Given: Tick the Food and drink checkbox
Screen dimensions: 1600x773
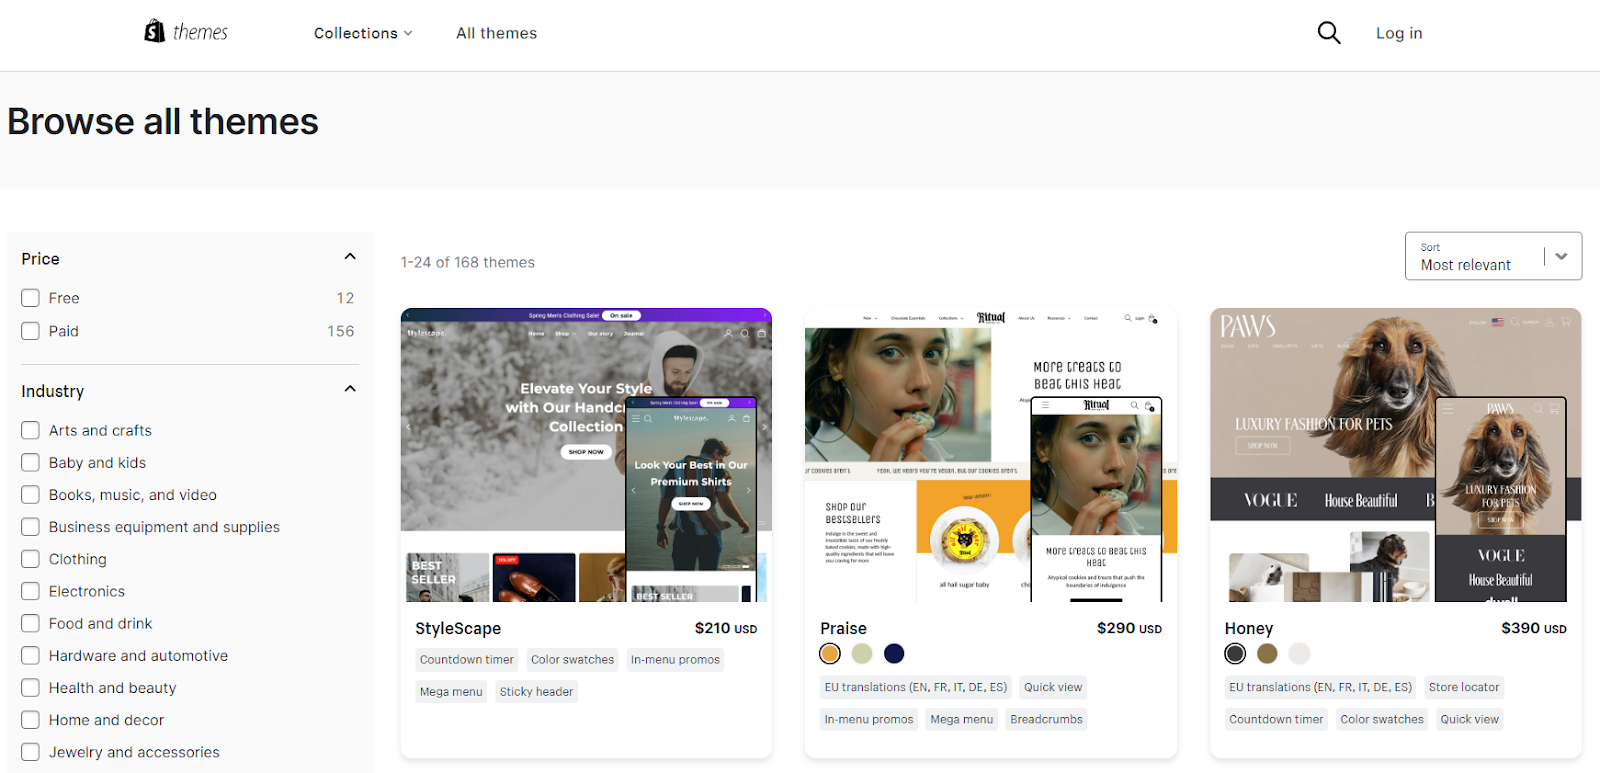Looking at the screenshot, I should point(31,623).
